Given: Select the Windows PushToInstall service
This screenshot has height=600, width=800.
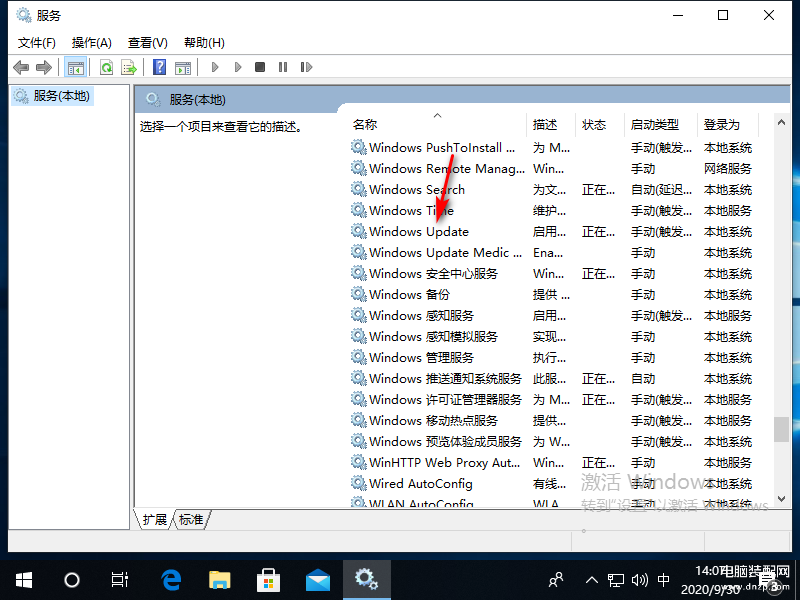Looking at the screenshot, I should click(x=554, y=147).
